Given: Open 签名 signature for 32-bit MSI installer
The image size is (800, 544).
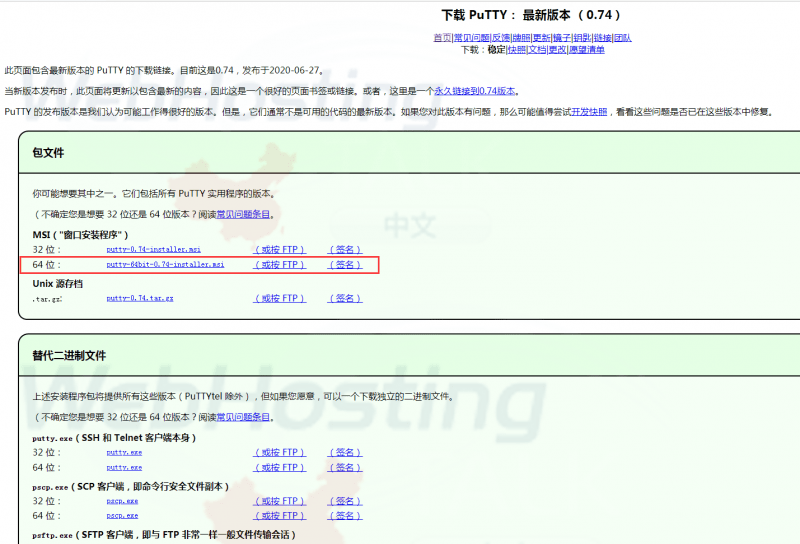Looking at the screenshot, I should [345, 250].
